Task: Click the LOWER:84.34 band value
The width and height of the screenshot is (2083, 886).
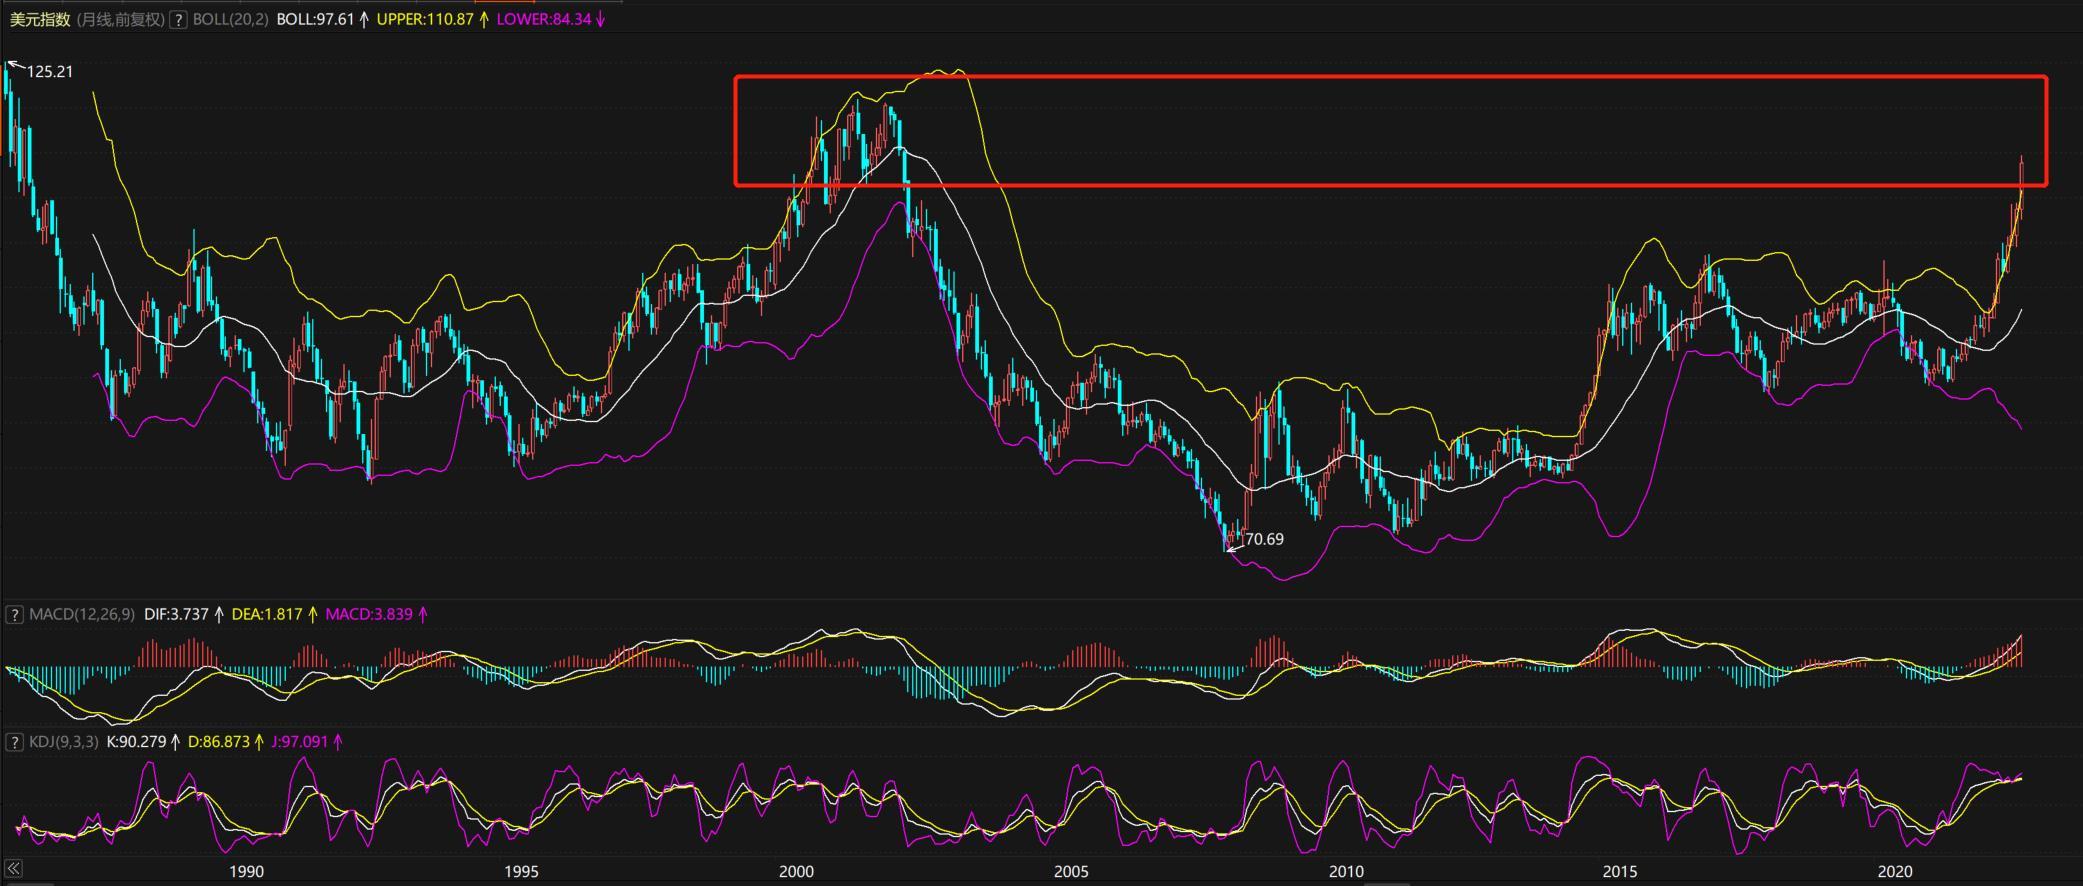Action: click(x=543, y=19)
